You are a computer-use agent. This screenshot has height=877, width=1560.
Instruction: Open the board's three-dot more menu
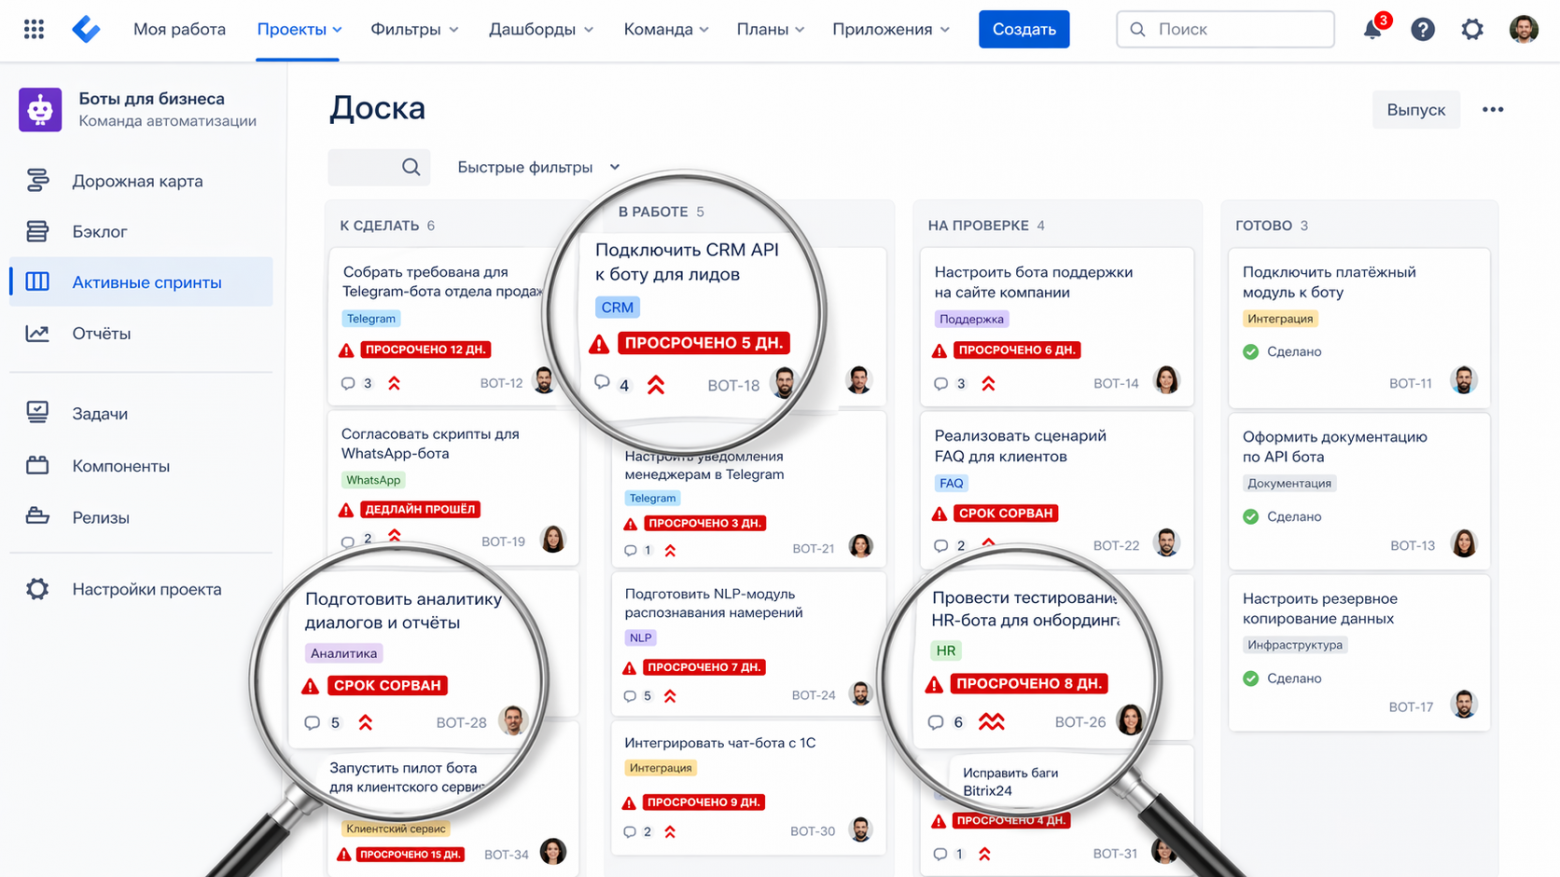pos(1492,110)
